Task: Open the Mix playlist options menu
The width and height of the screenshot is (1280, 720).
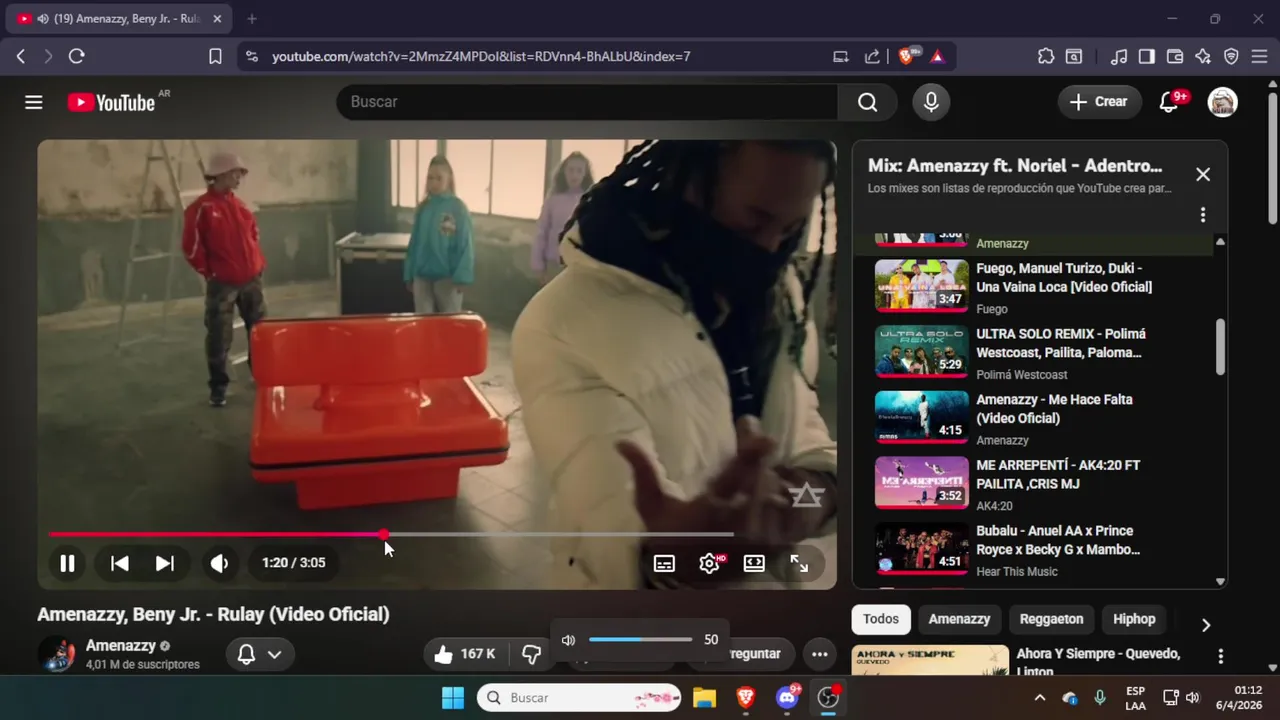Action: tap(1203, 215)
